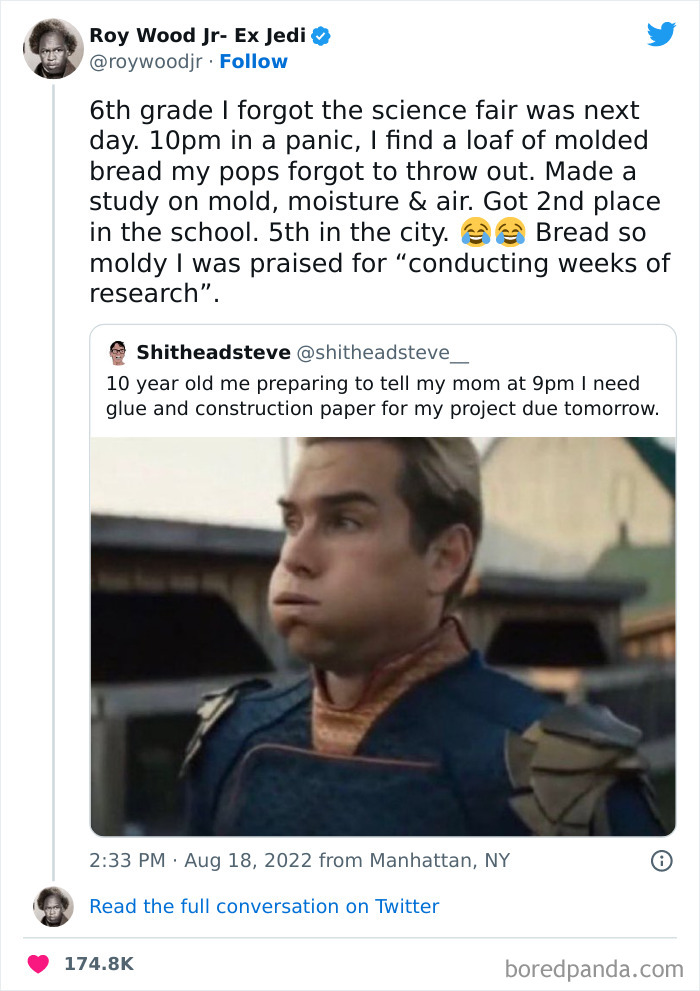Screen dimensions: 700x991
Task: Open the Shitheadsteve display name
Action: (x=213, y=353)
